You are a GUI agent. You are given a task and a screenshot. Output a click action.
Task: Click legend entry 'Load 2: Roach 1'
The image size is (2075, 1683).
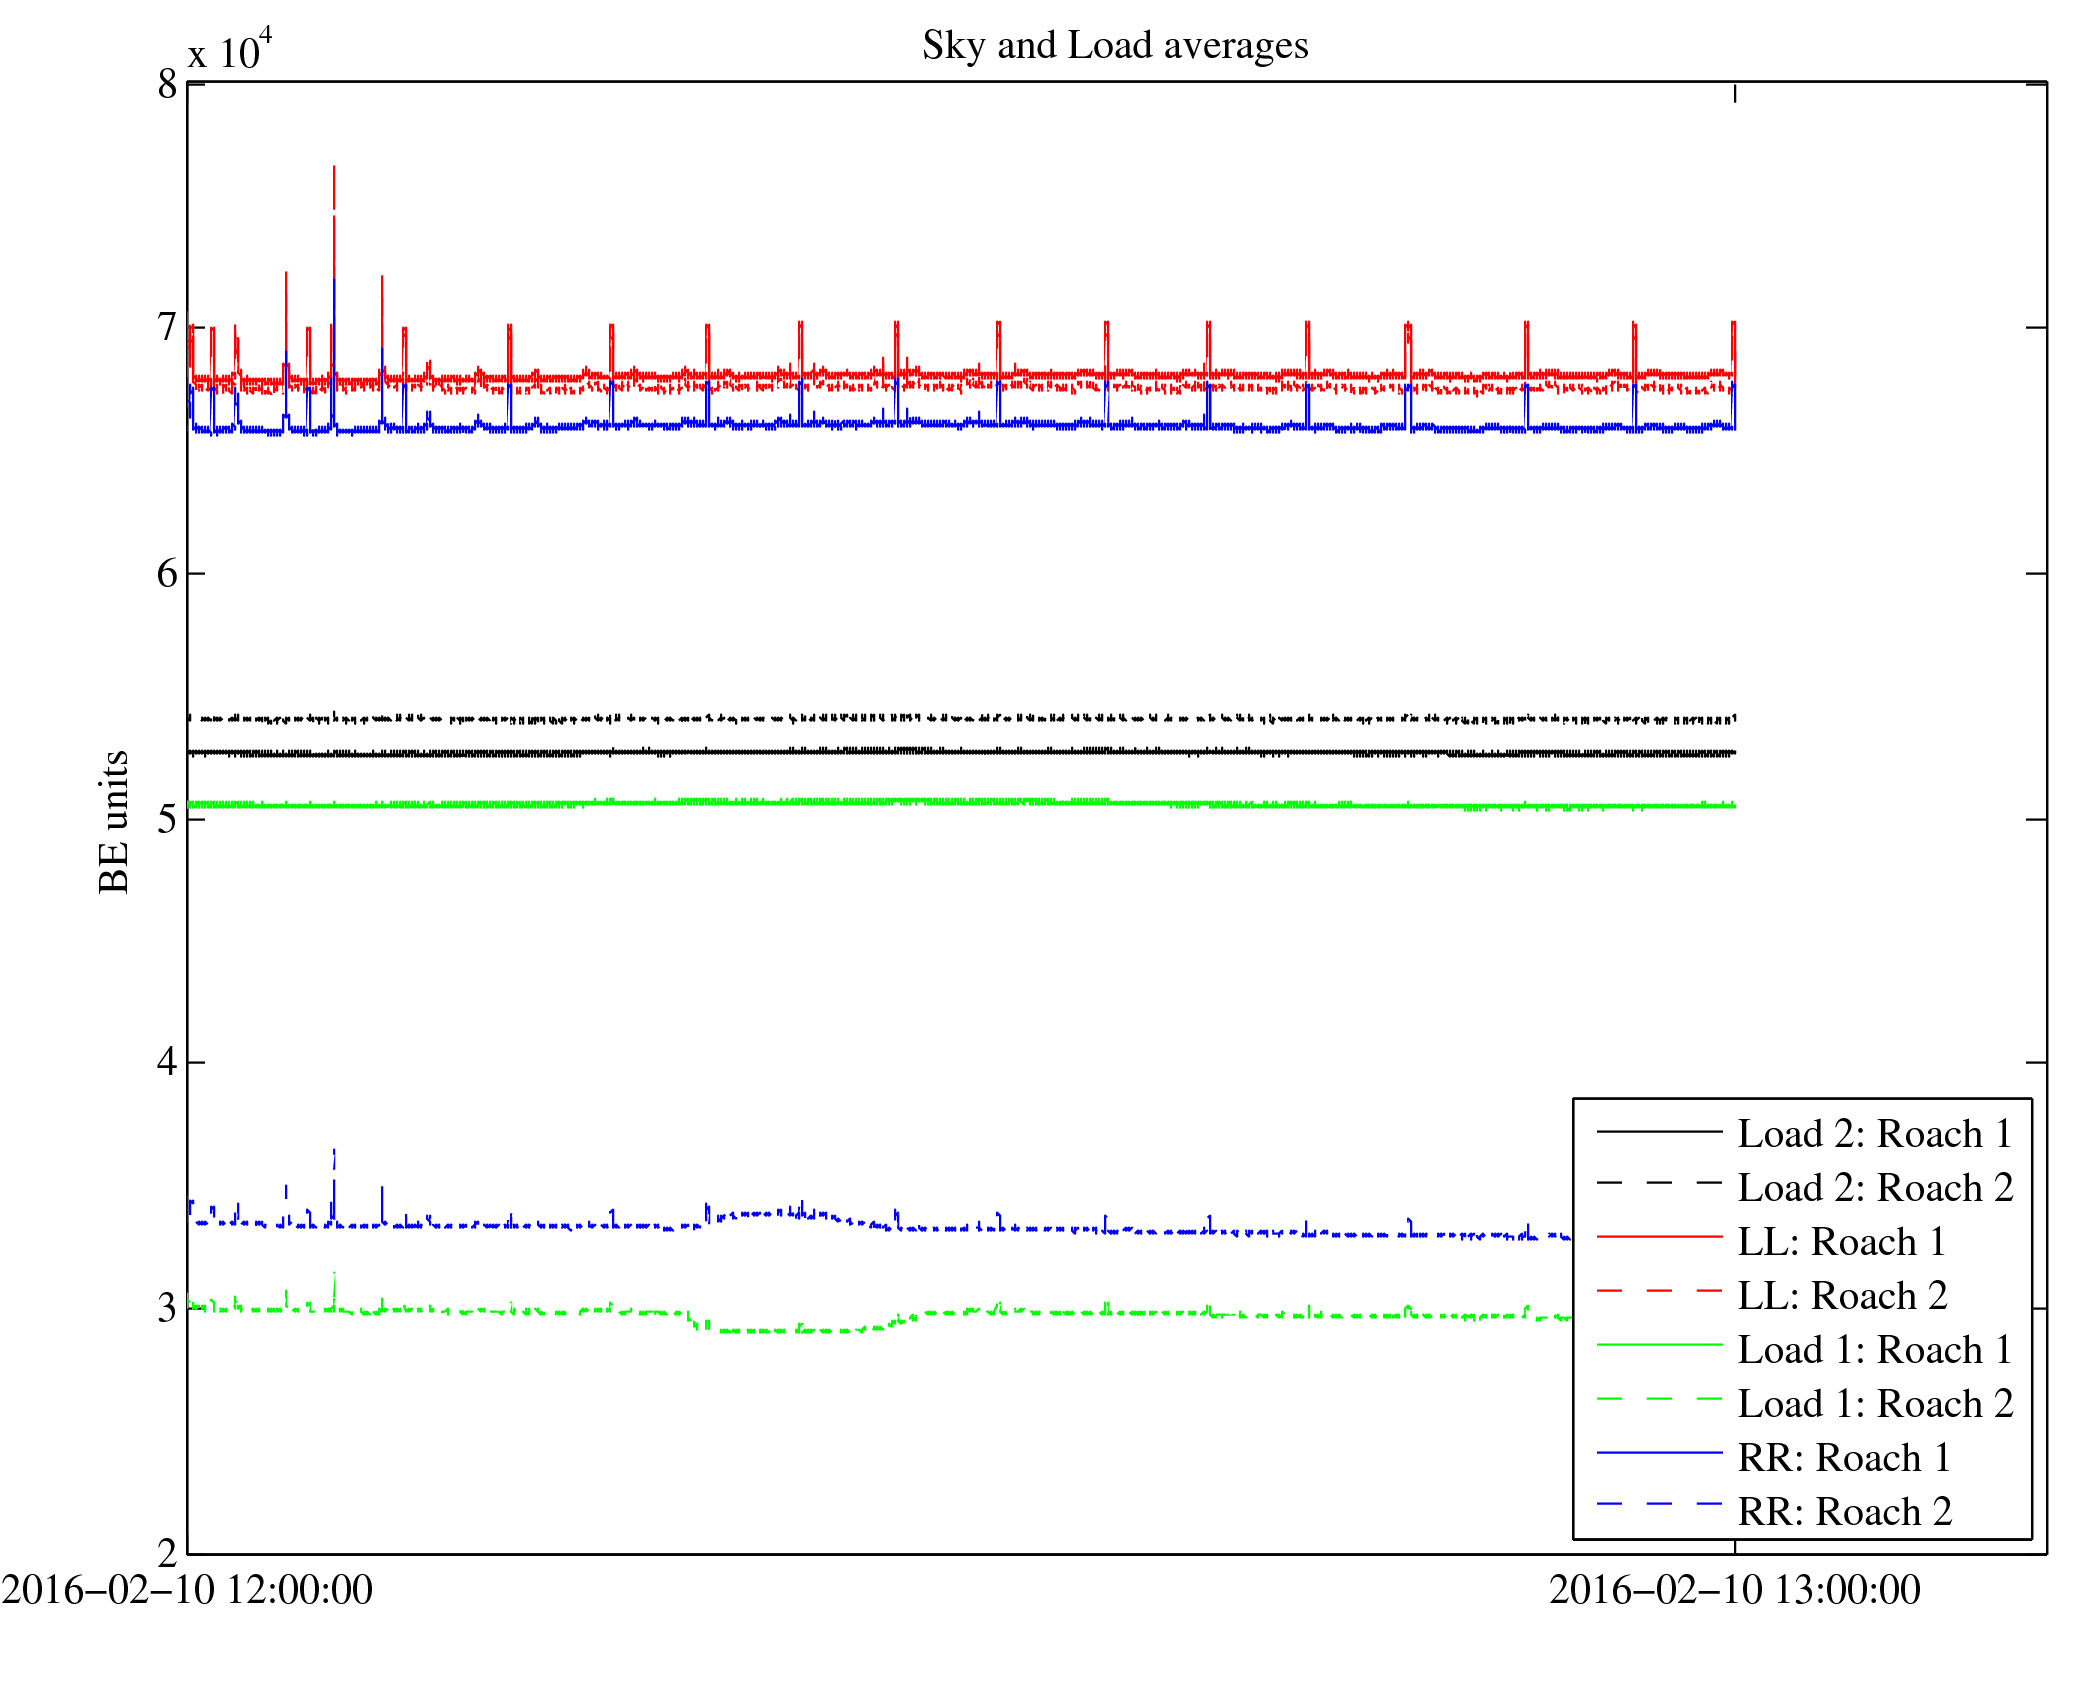(1874, 1134)
